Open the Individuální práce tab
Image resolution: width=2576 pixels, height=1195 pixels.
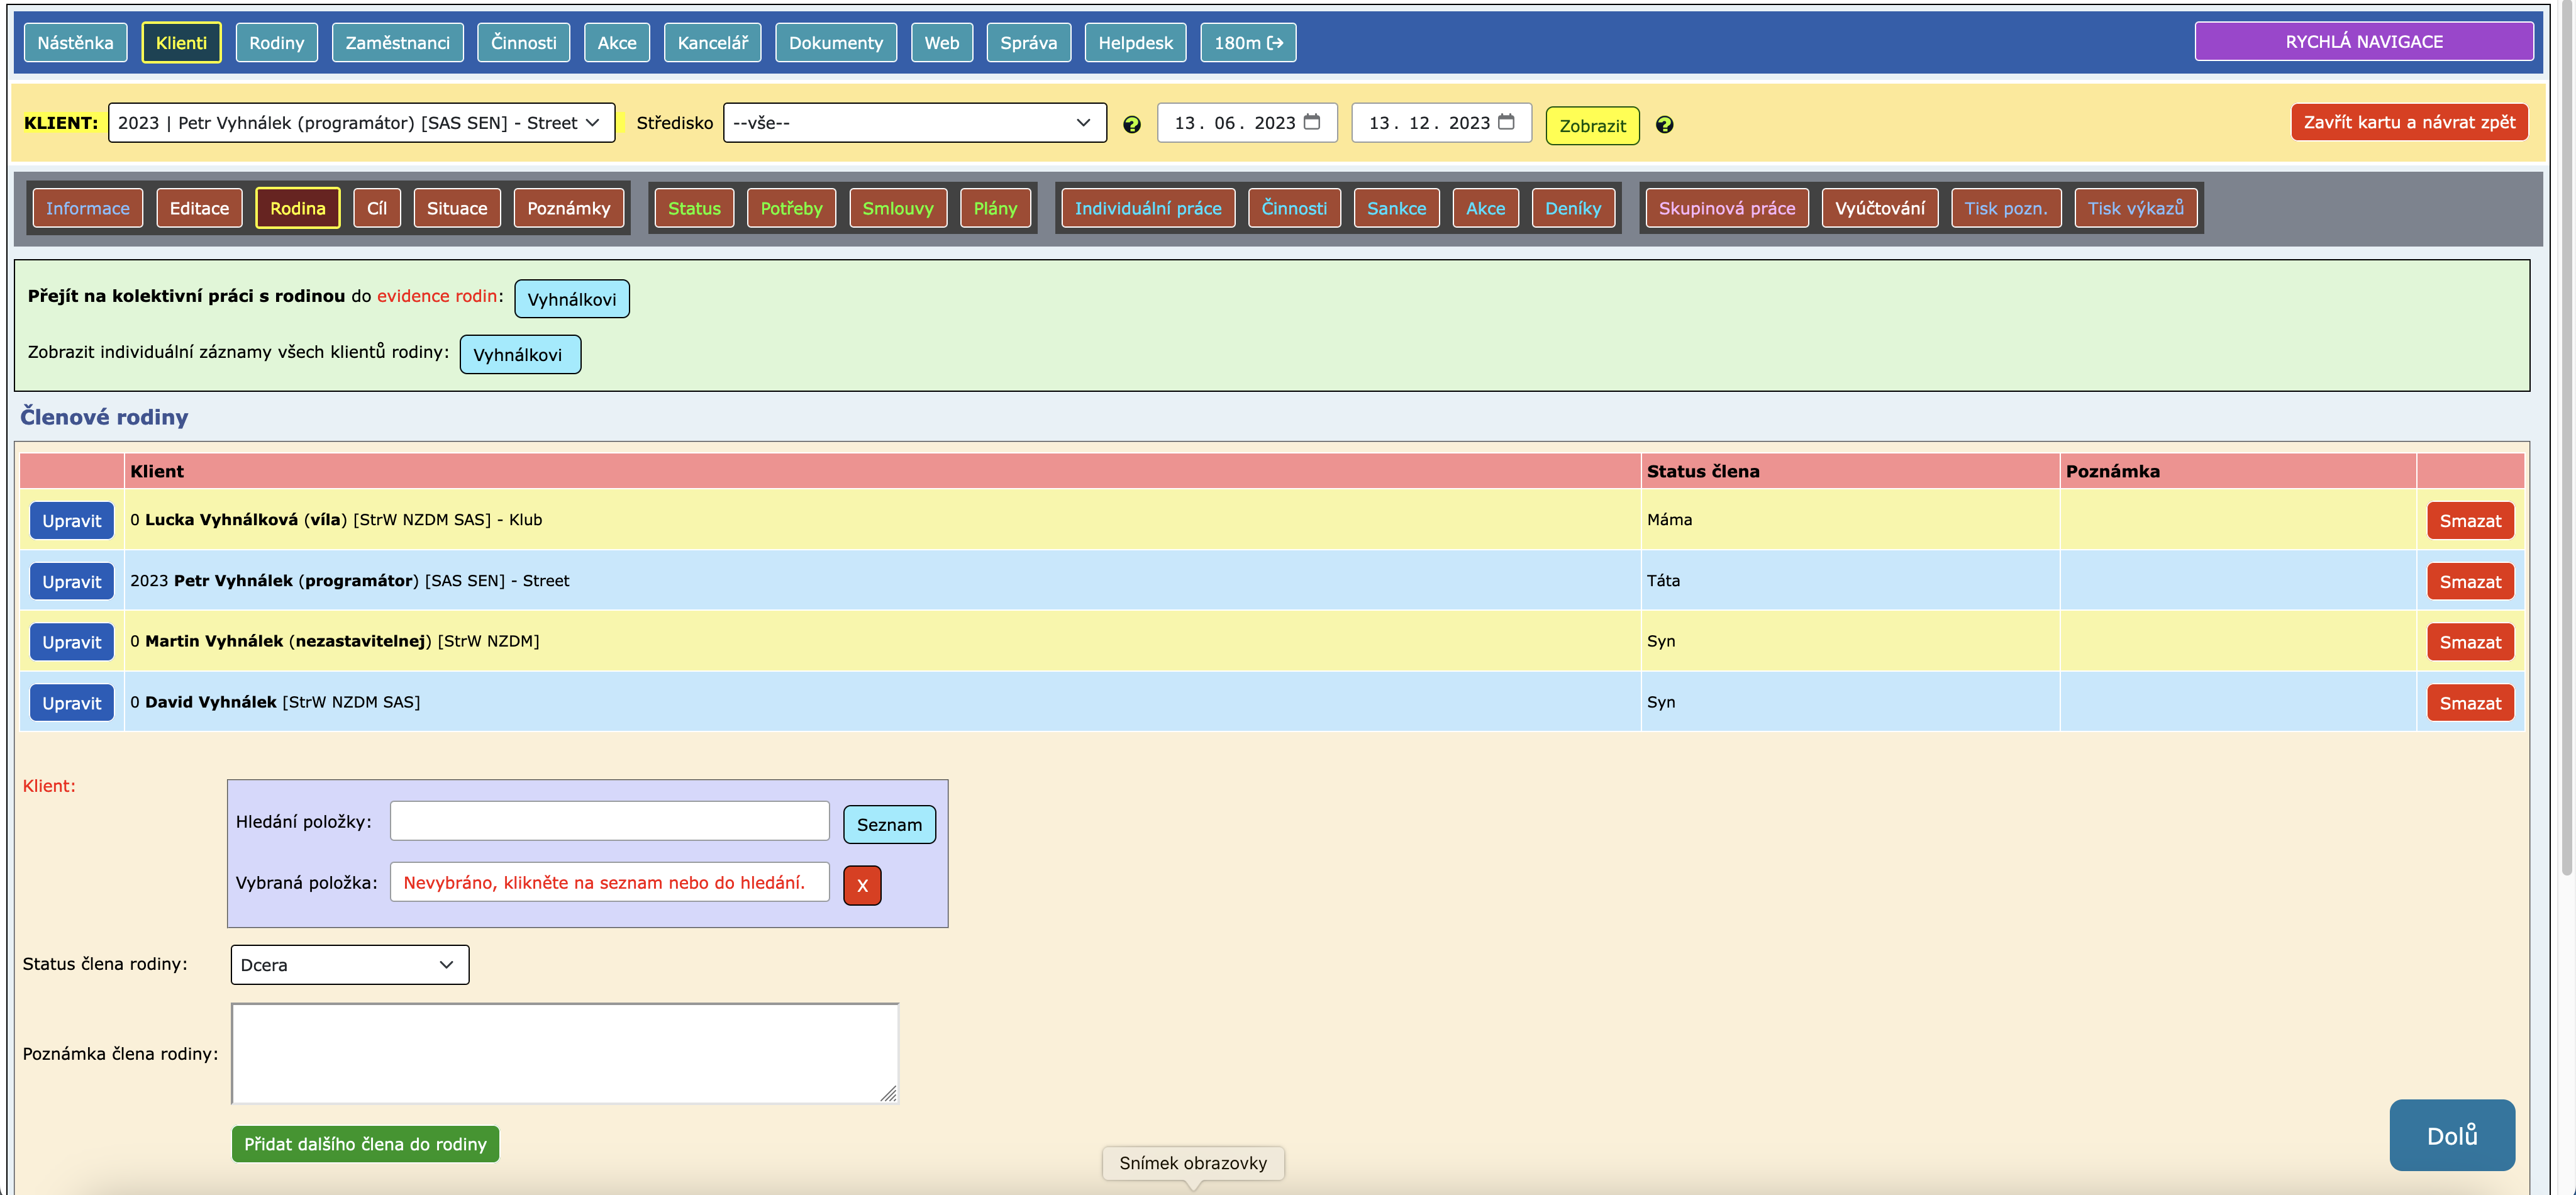click(1147, 208)
